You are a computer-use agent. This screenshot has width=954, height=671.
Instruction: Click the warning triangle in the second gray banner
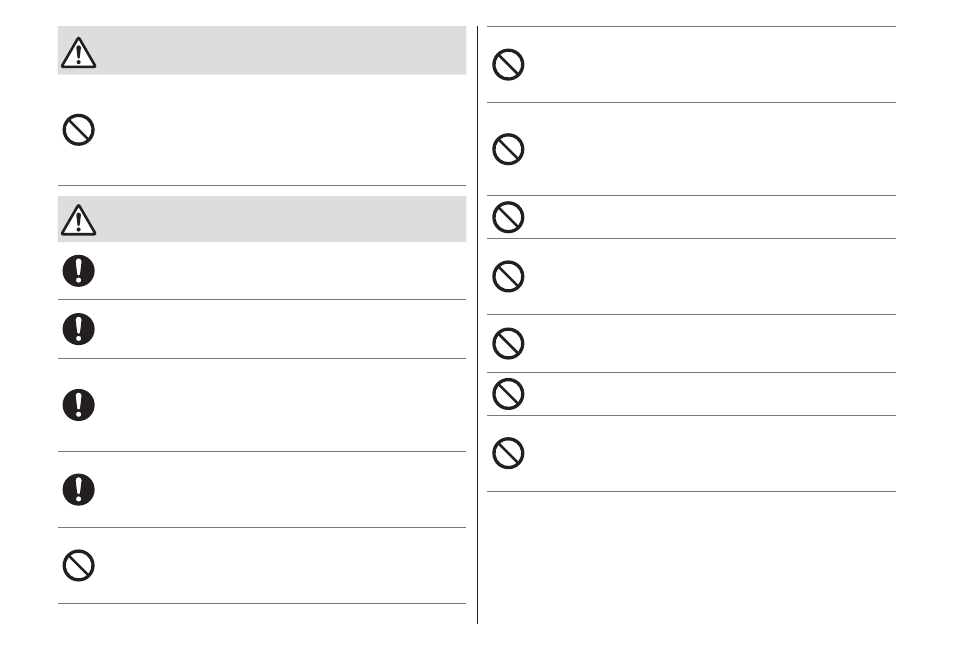[78, 220]
